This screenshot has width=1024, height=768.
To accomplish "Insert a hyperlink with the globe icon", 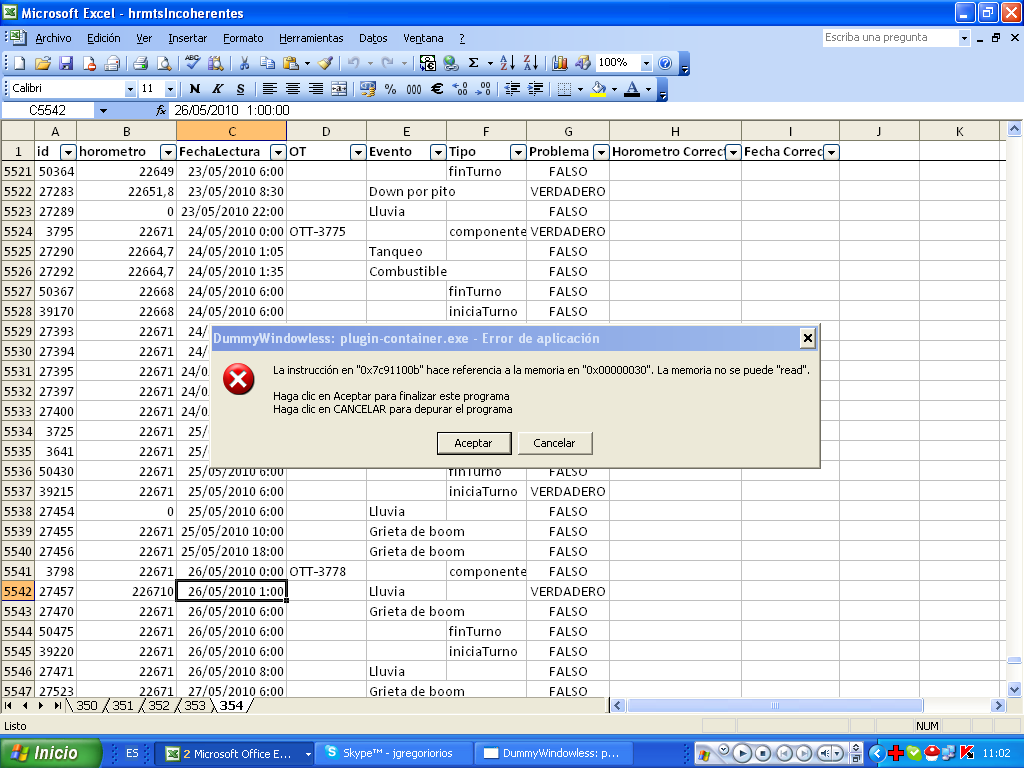I will pyautogui.click(x=451, y=63).
